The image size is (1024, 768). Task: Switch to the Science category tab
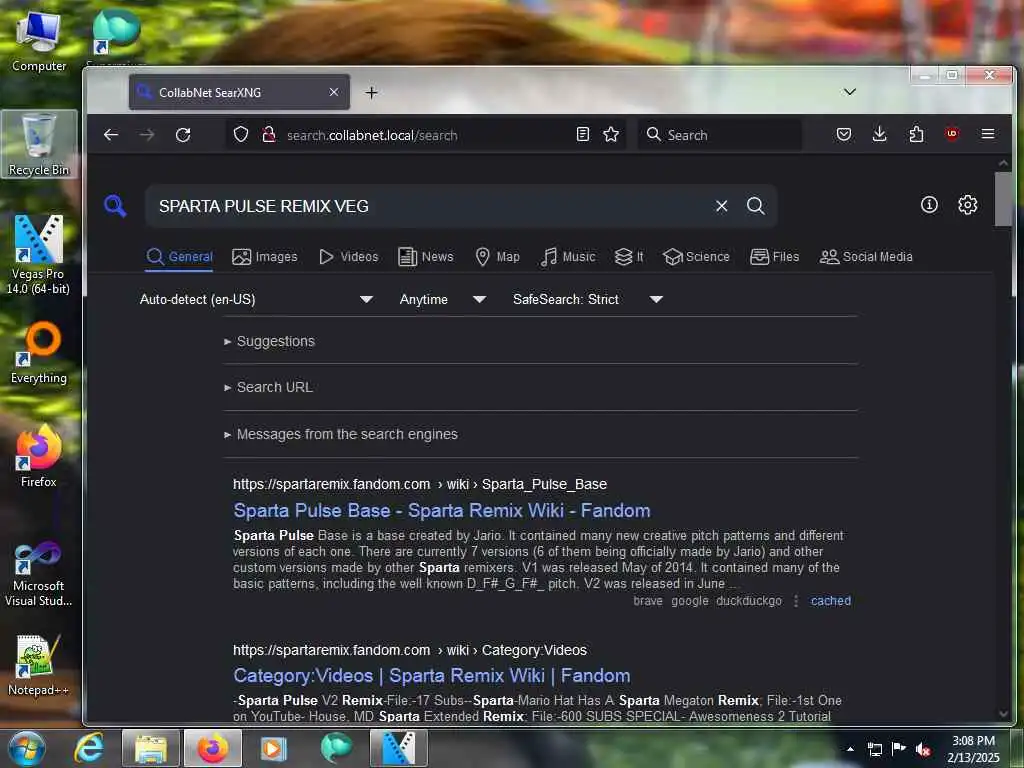click(x=696, y=257)
